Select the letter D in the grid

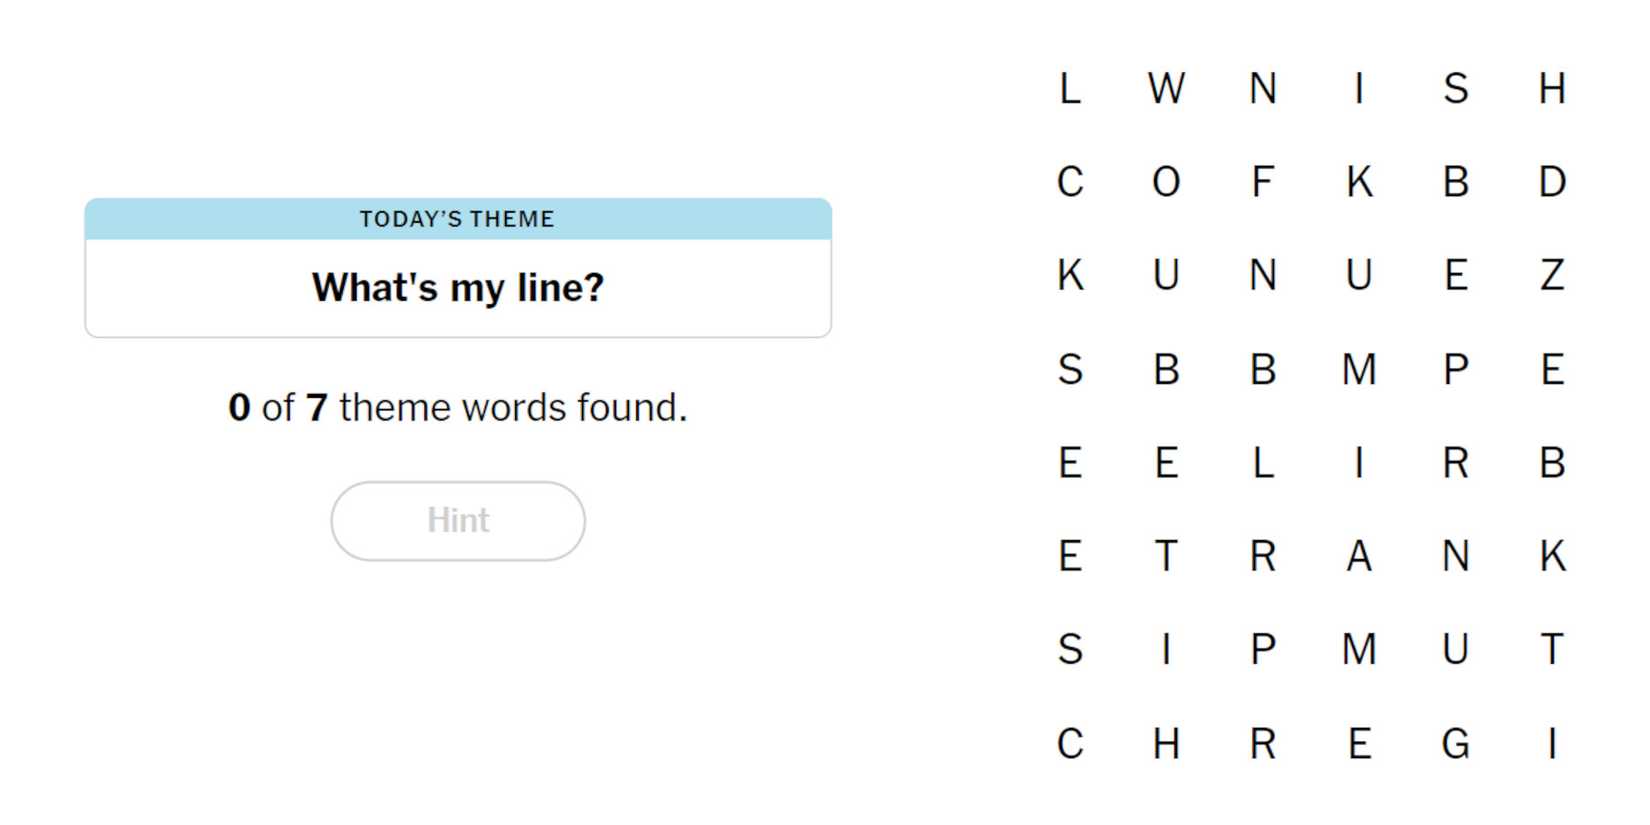coord(1551,182)
